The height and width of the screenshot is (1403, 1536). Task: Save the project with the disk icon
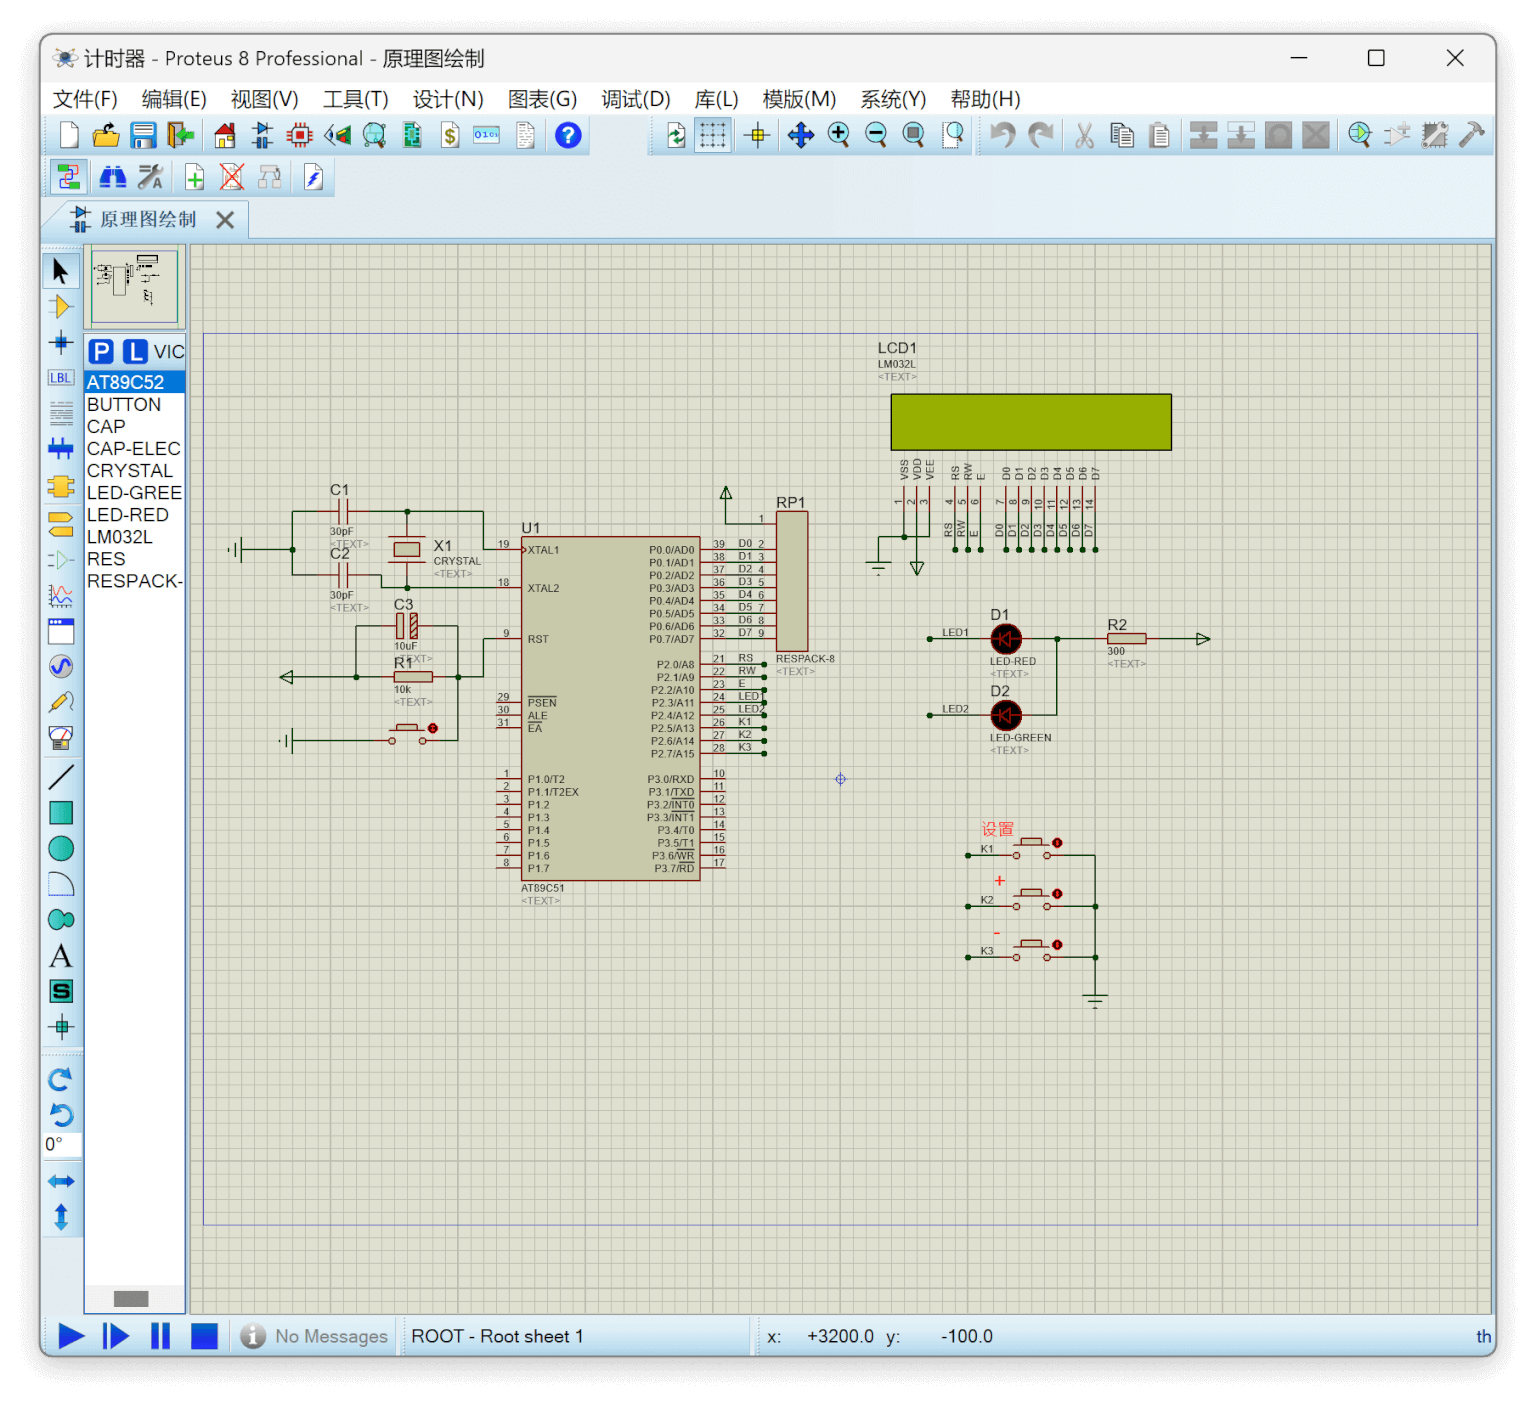[x=143, y=135]
